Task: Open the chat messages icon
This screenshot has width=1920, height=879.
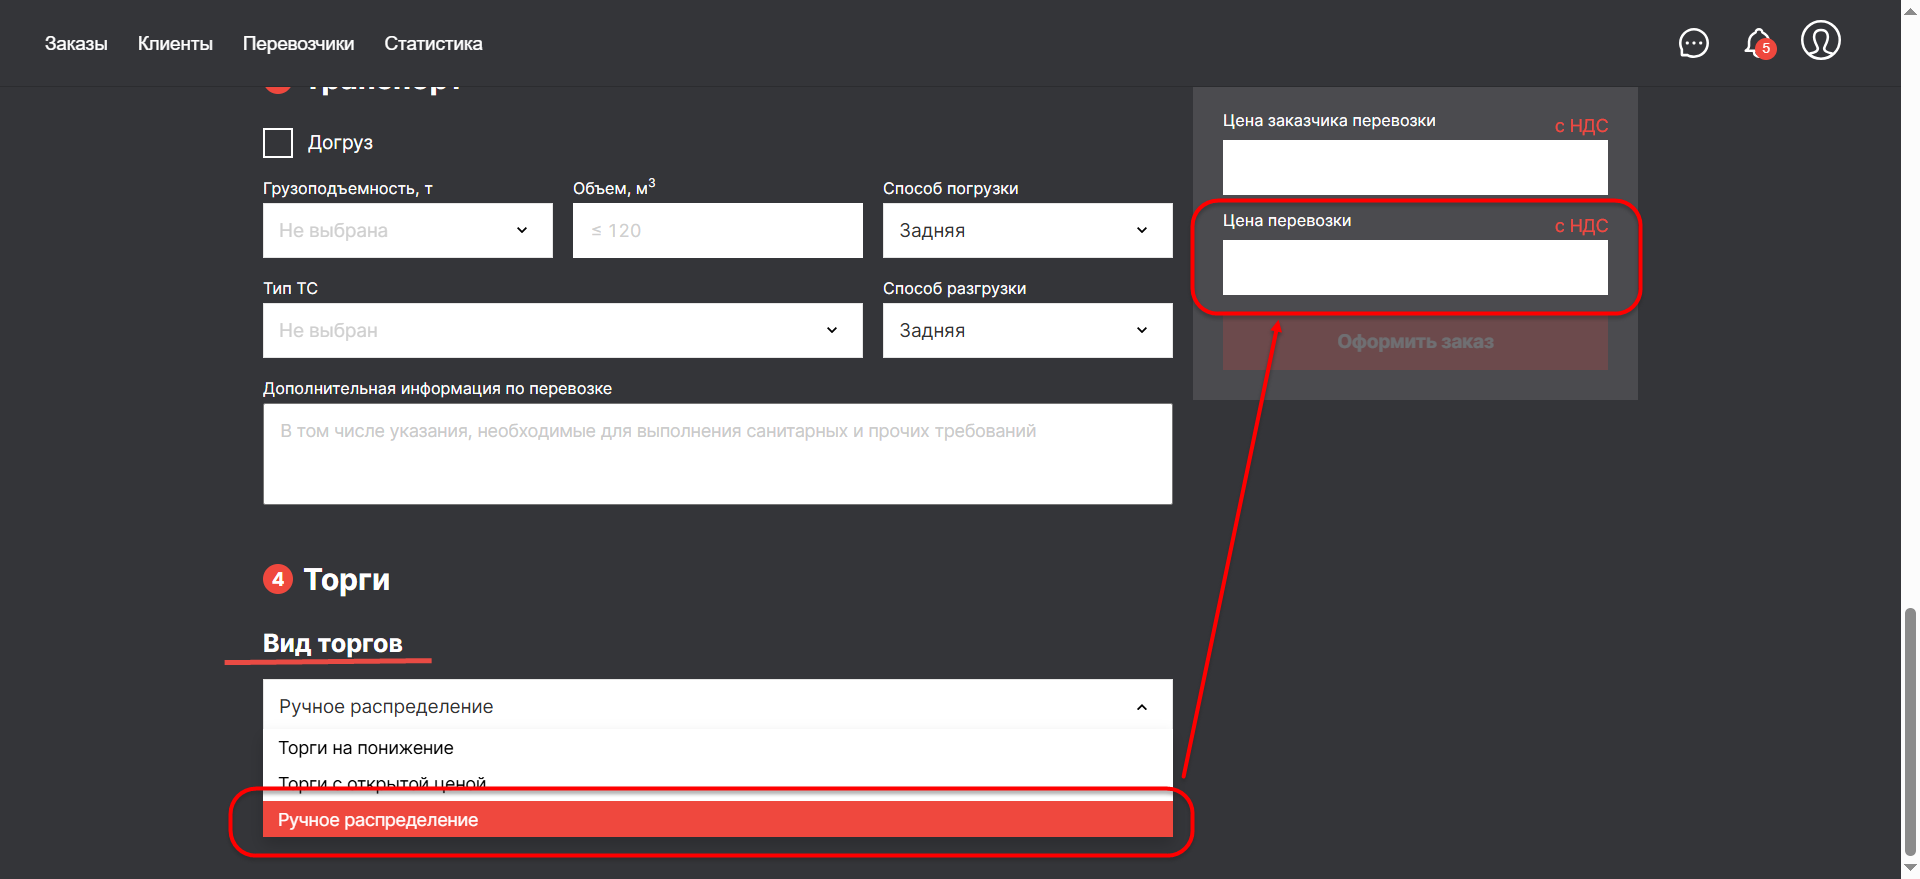Action: [1693, 44]
